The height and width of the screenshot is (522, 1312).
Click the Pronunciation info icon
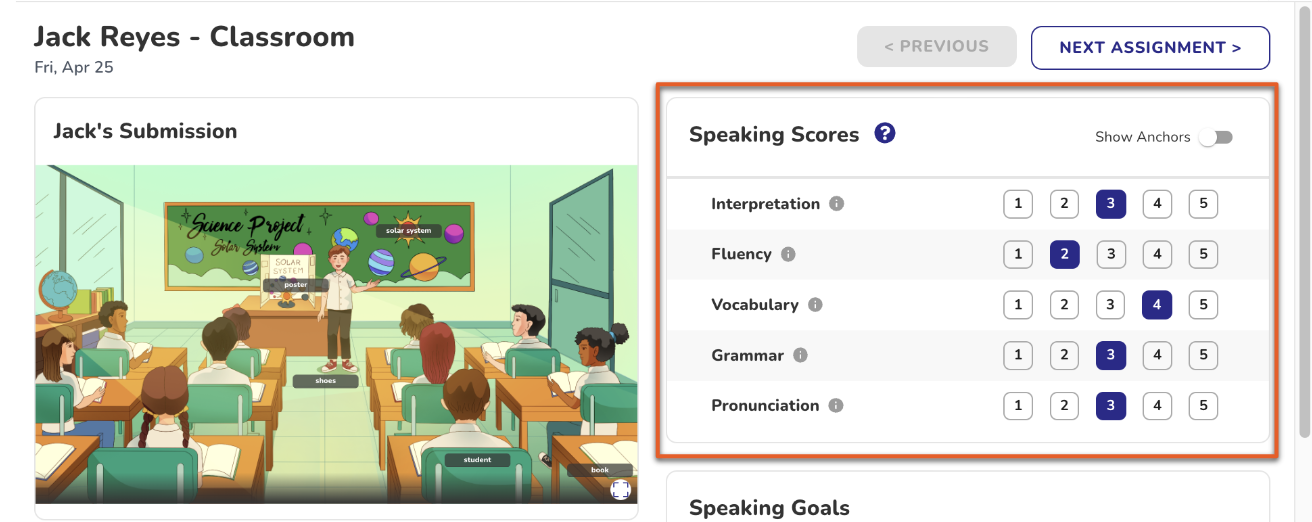(x=836, y=406)
